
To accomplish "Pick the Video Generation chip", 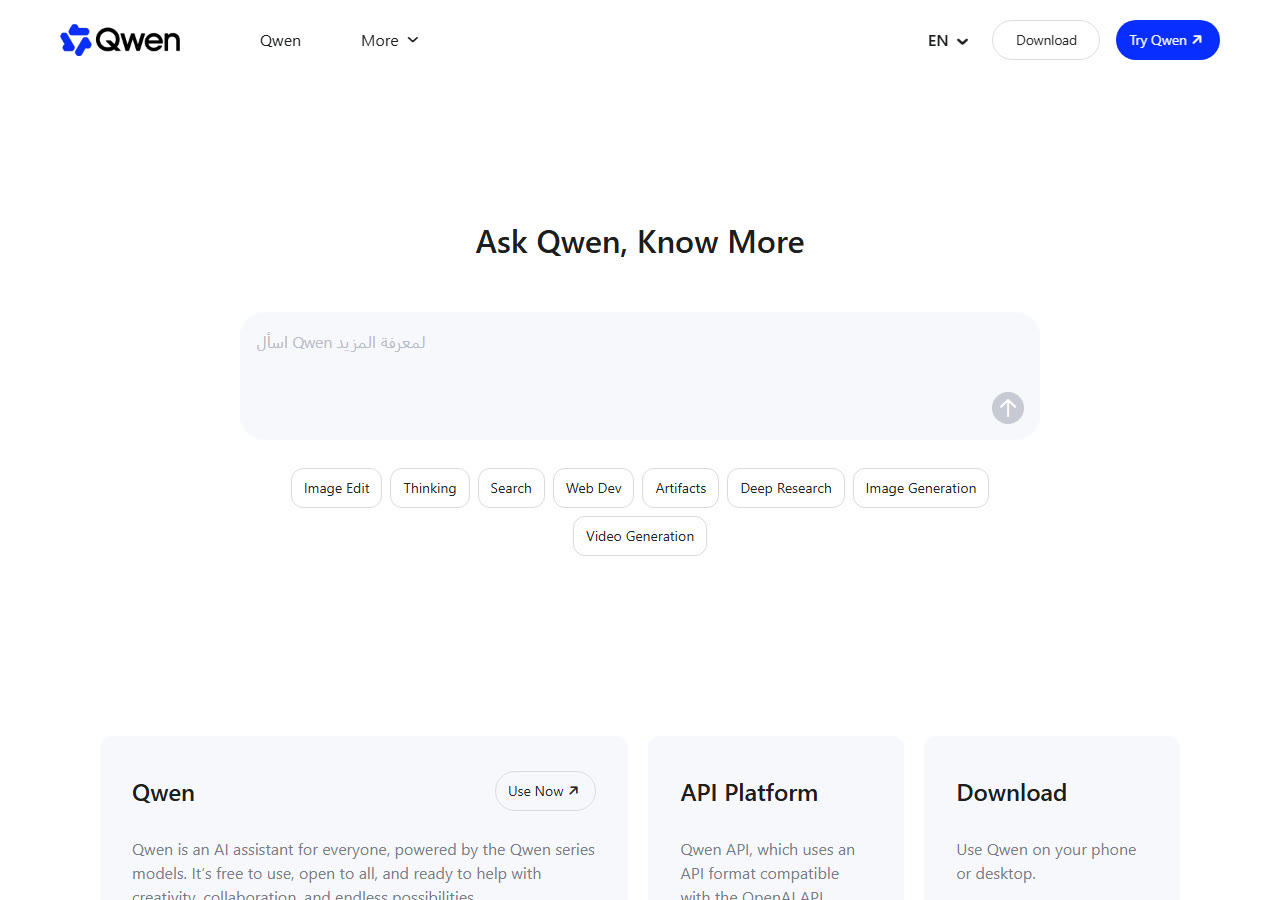I will [640, 536].
